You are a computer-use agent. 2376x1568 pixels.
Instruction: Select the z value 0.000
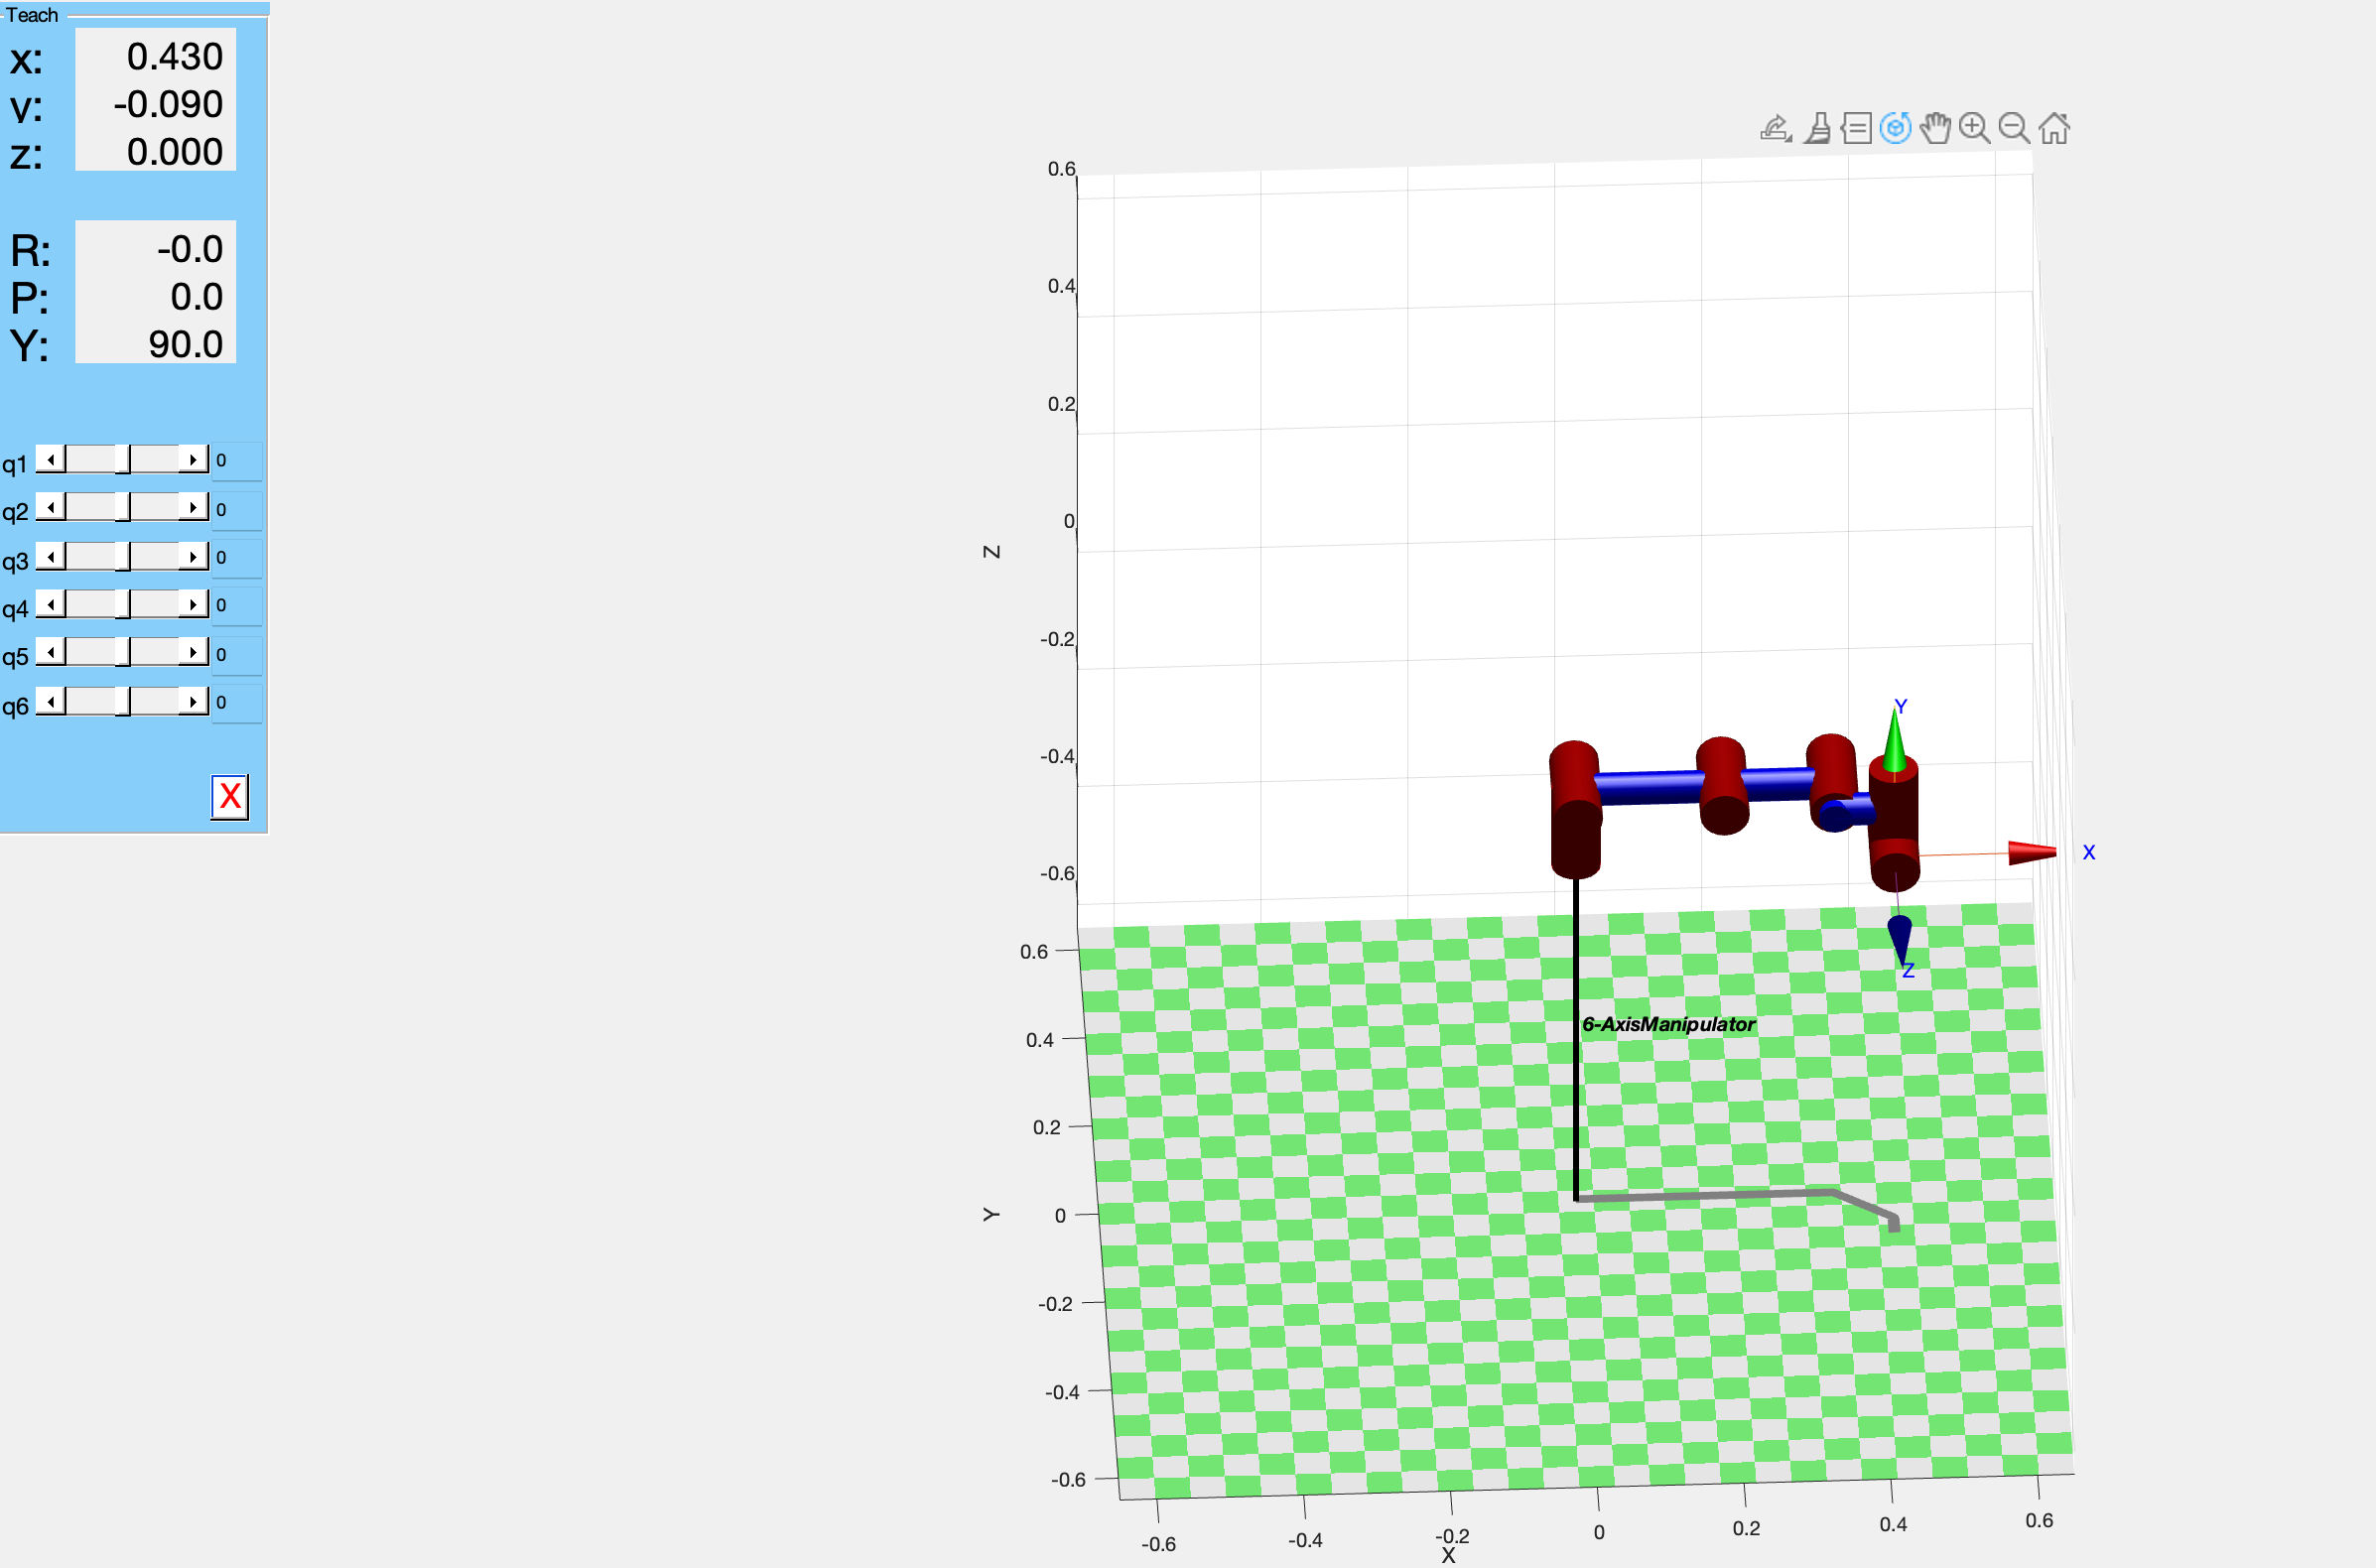pyautogui.click(x=174, y=152)
